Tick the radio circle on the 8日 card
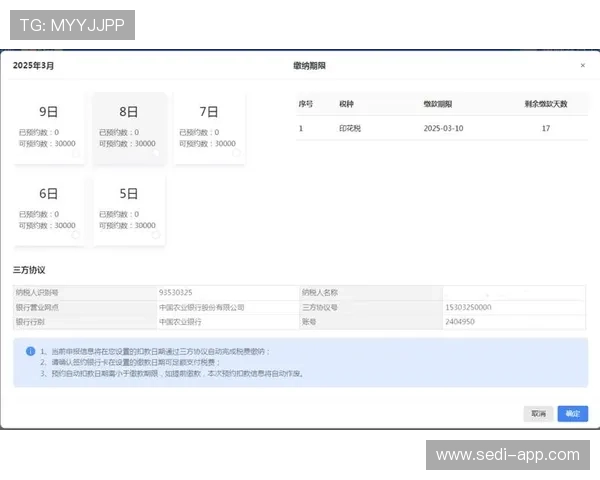The image size is (600, 480). 156,153
